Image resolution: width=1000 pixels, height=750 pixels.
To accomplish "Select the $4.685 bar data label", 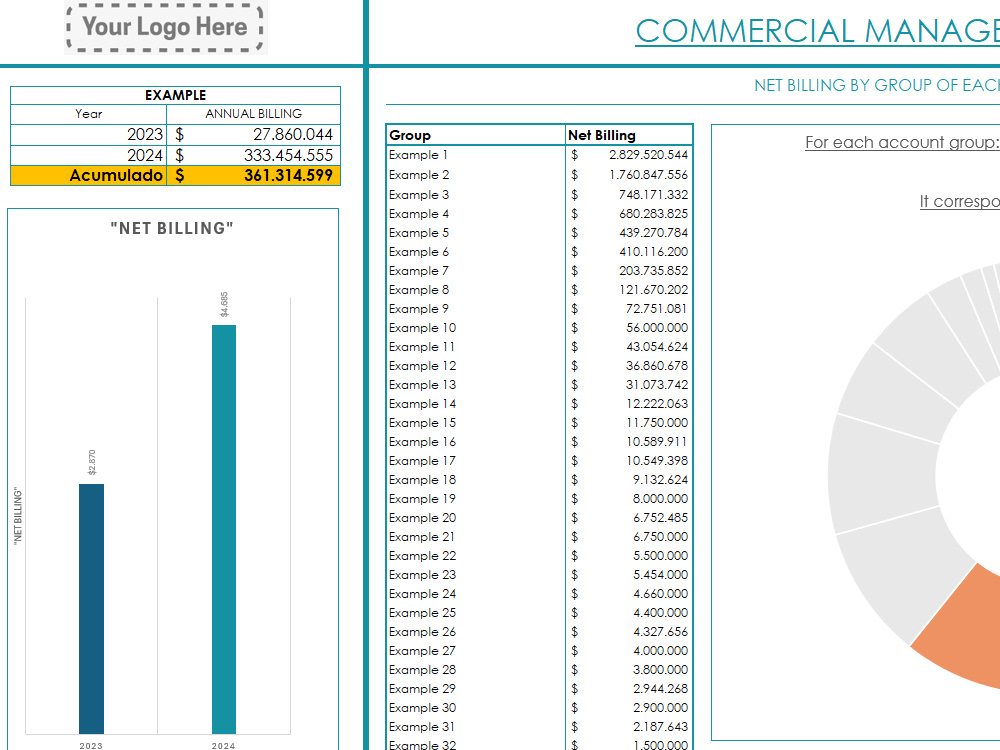I will (224, 304).
